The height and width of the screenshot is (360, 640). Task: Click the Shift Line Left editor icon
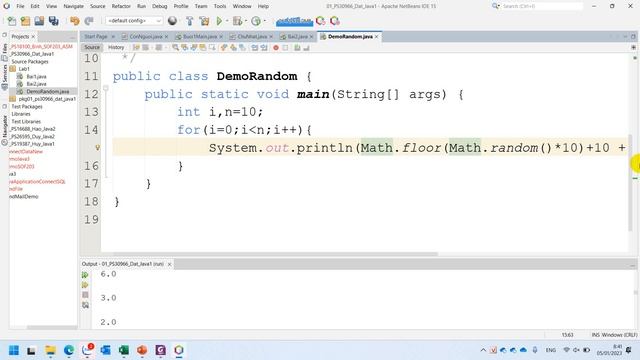tap(255, 48)
